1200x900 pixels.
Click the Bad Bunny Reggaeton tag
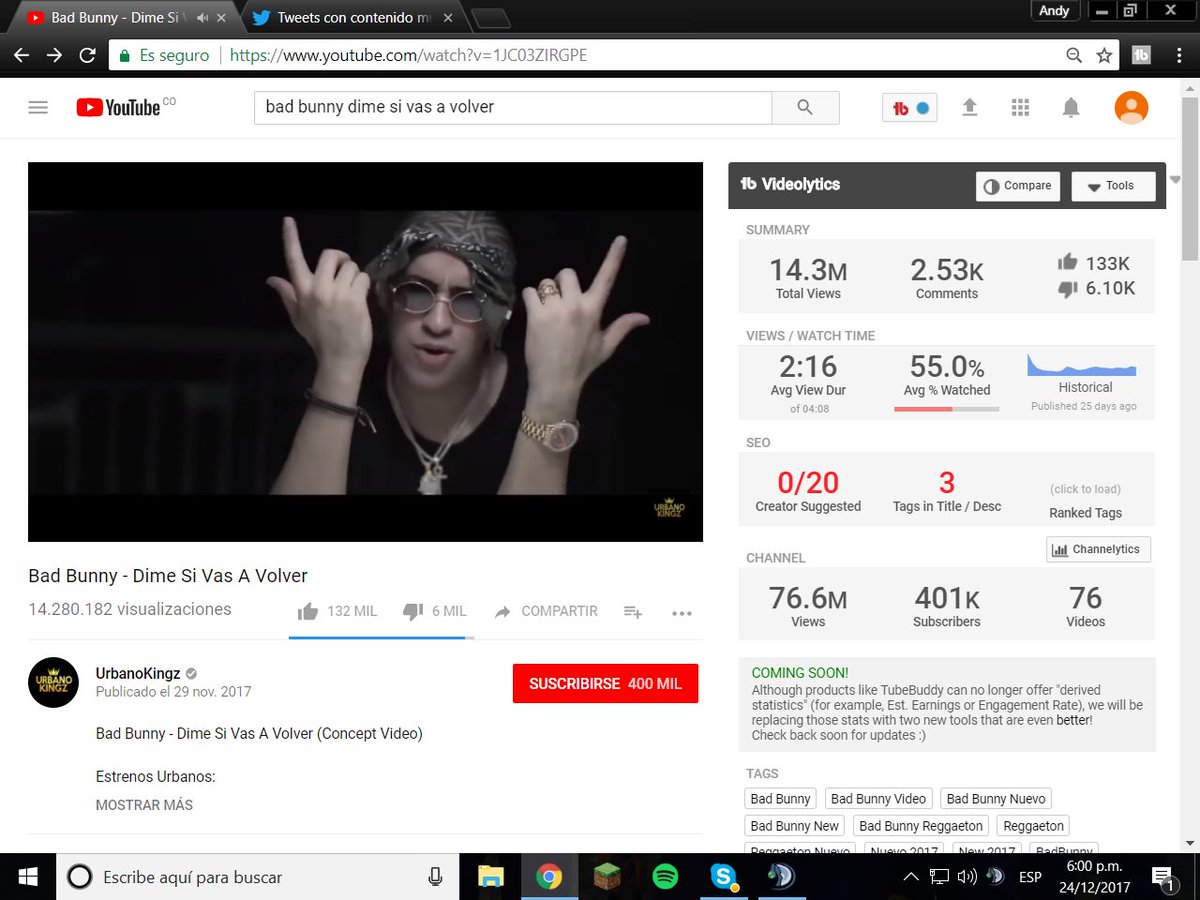point(921,826)
